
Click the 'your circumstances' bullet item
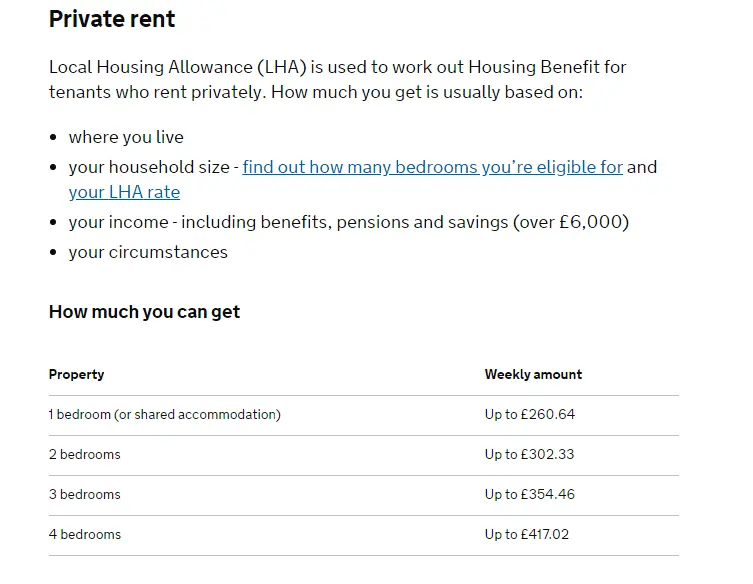[148, 252]
